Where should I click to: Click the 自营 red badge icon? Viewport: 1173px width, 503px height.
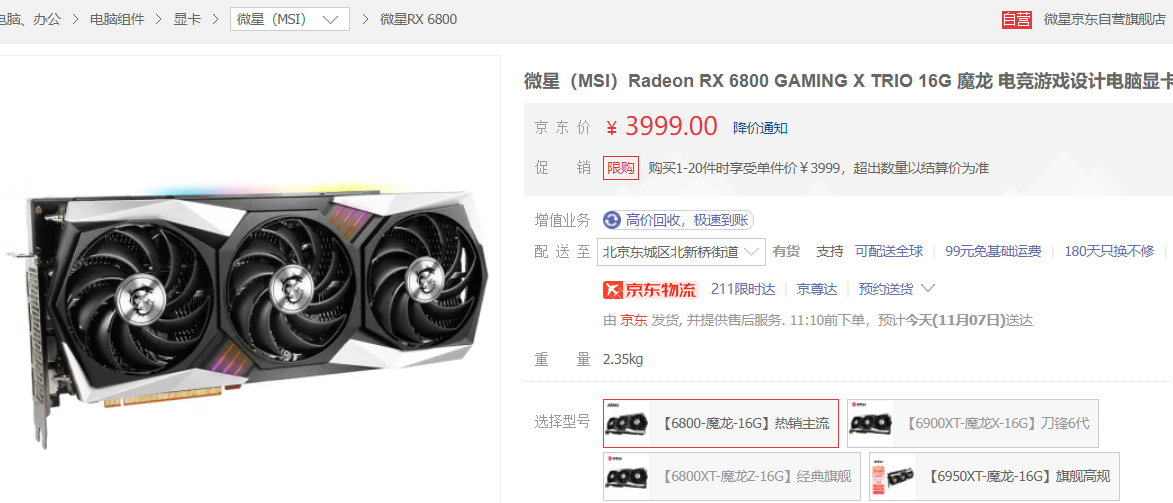[1017, 19]
